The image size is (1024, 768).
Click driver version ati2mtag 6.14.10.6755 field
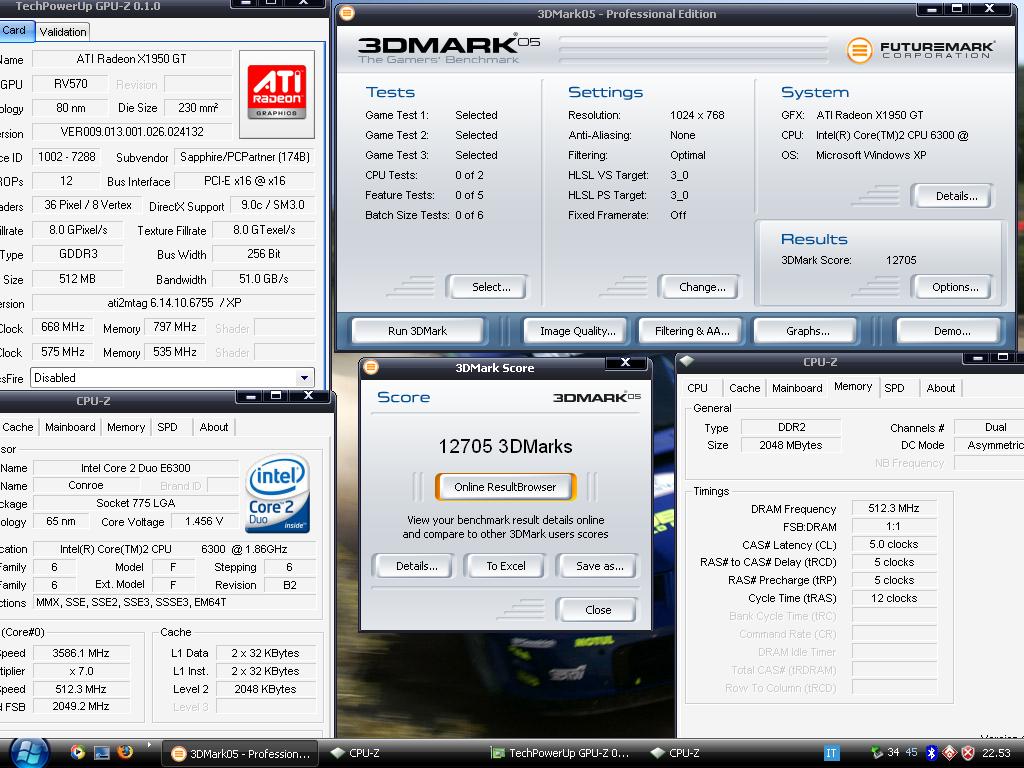pyautogui.click(x=174, y=303)
